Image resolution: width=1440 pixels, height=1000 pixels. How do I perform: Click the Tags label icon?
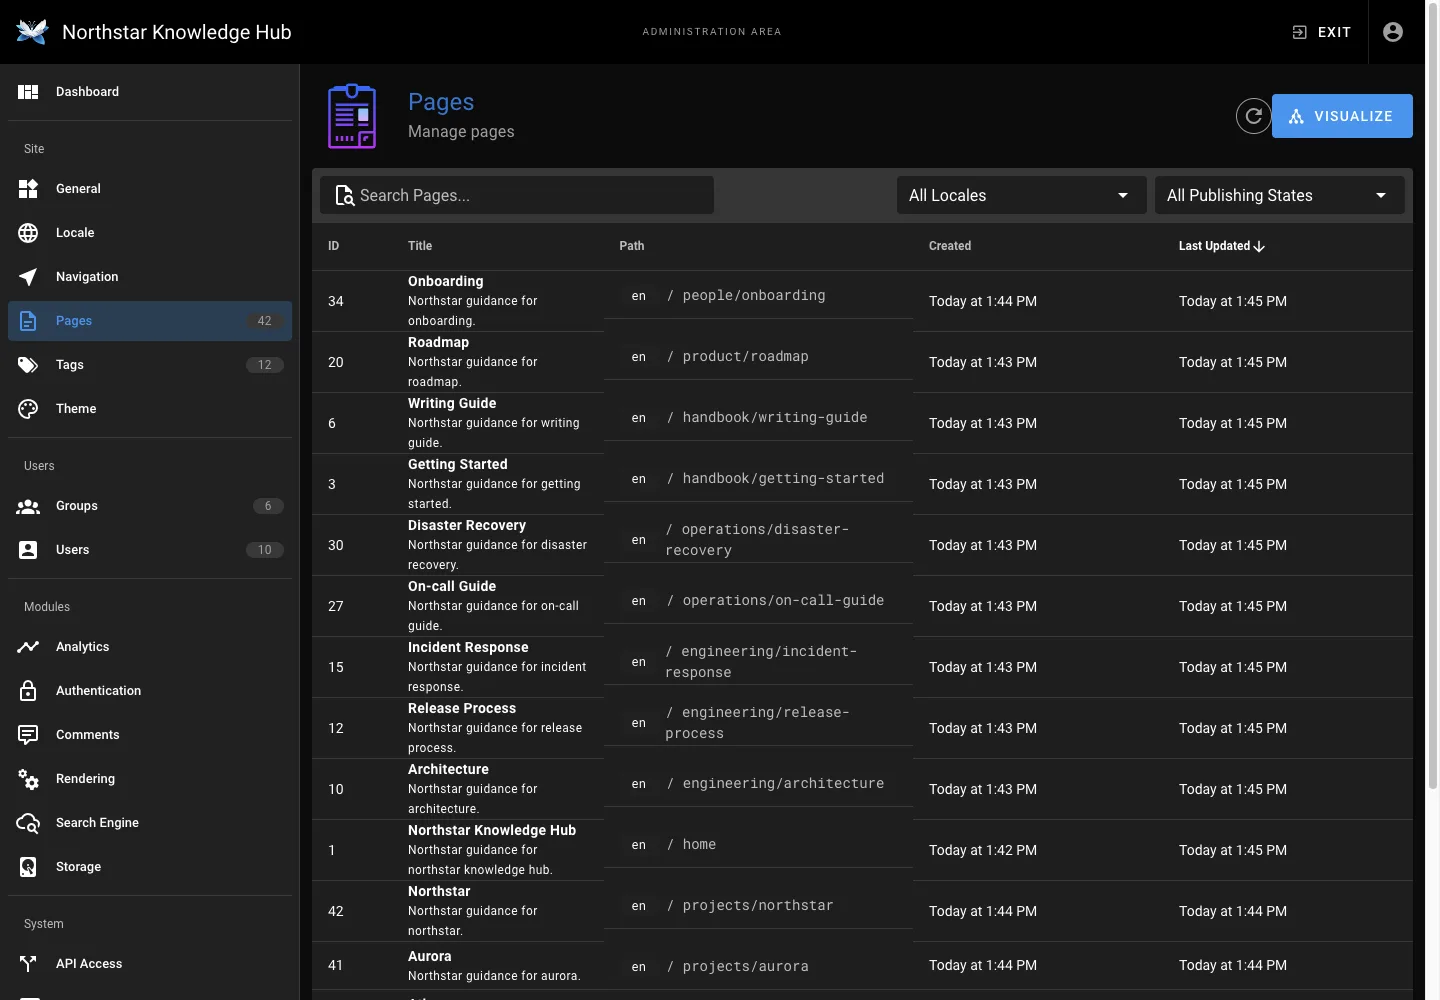coord(28,365)
